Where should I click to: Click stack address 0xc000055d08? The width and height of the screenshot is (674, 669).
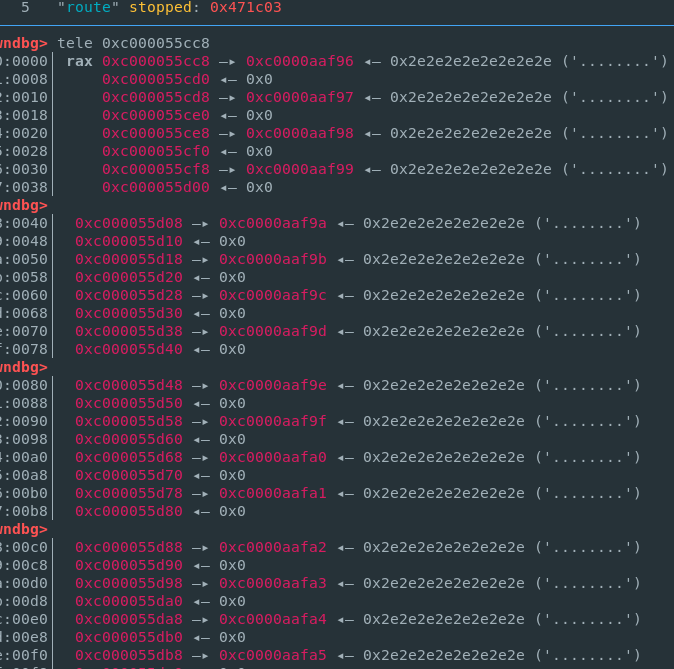(x=129, y=223)
